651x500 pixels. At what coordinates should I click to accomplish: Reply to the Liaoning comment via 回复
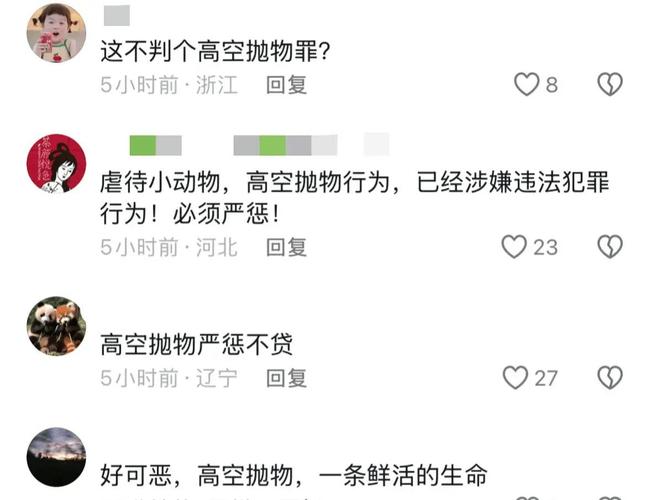[286, 378]
